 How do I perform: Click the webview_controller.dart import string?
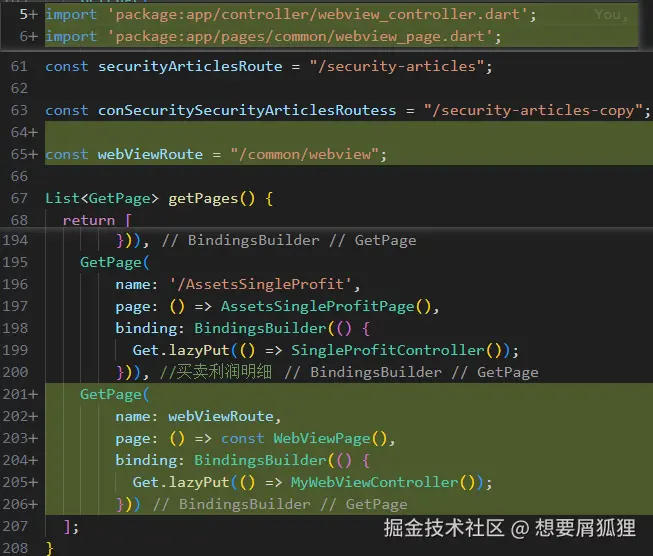coord(319,15)
